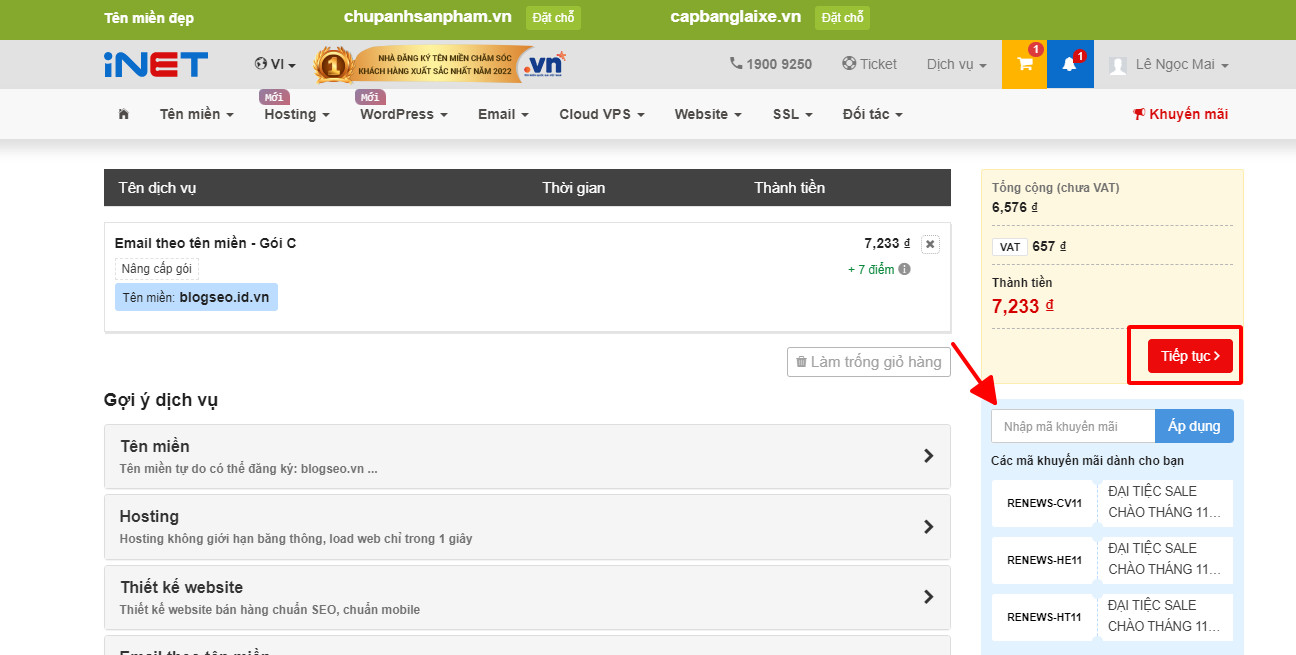Remove Email Gói C item with X icon
The height and width of the screenshot is (655, 1296).
click(930, 244)
